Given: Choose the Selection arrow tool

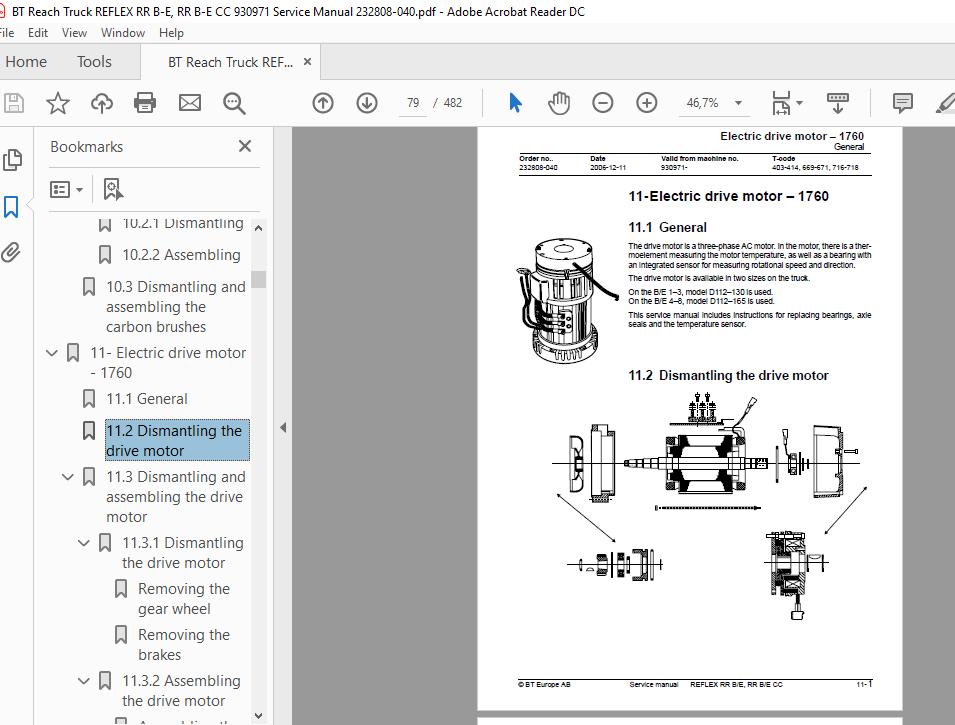Looking at the screenshot, I should 515,103.
